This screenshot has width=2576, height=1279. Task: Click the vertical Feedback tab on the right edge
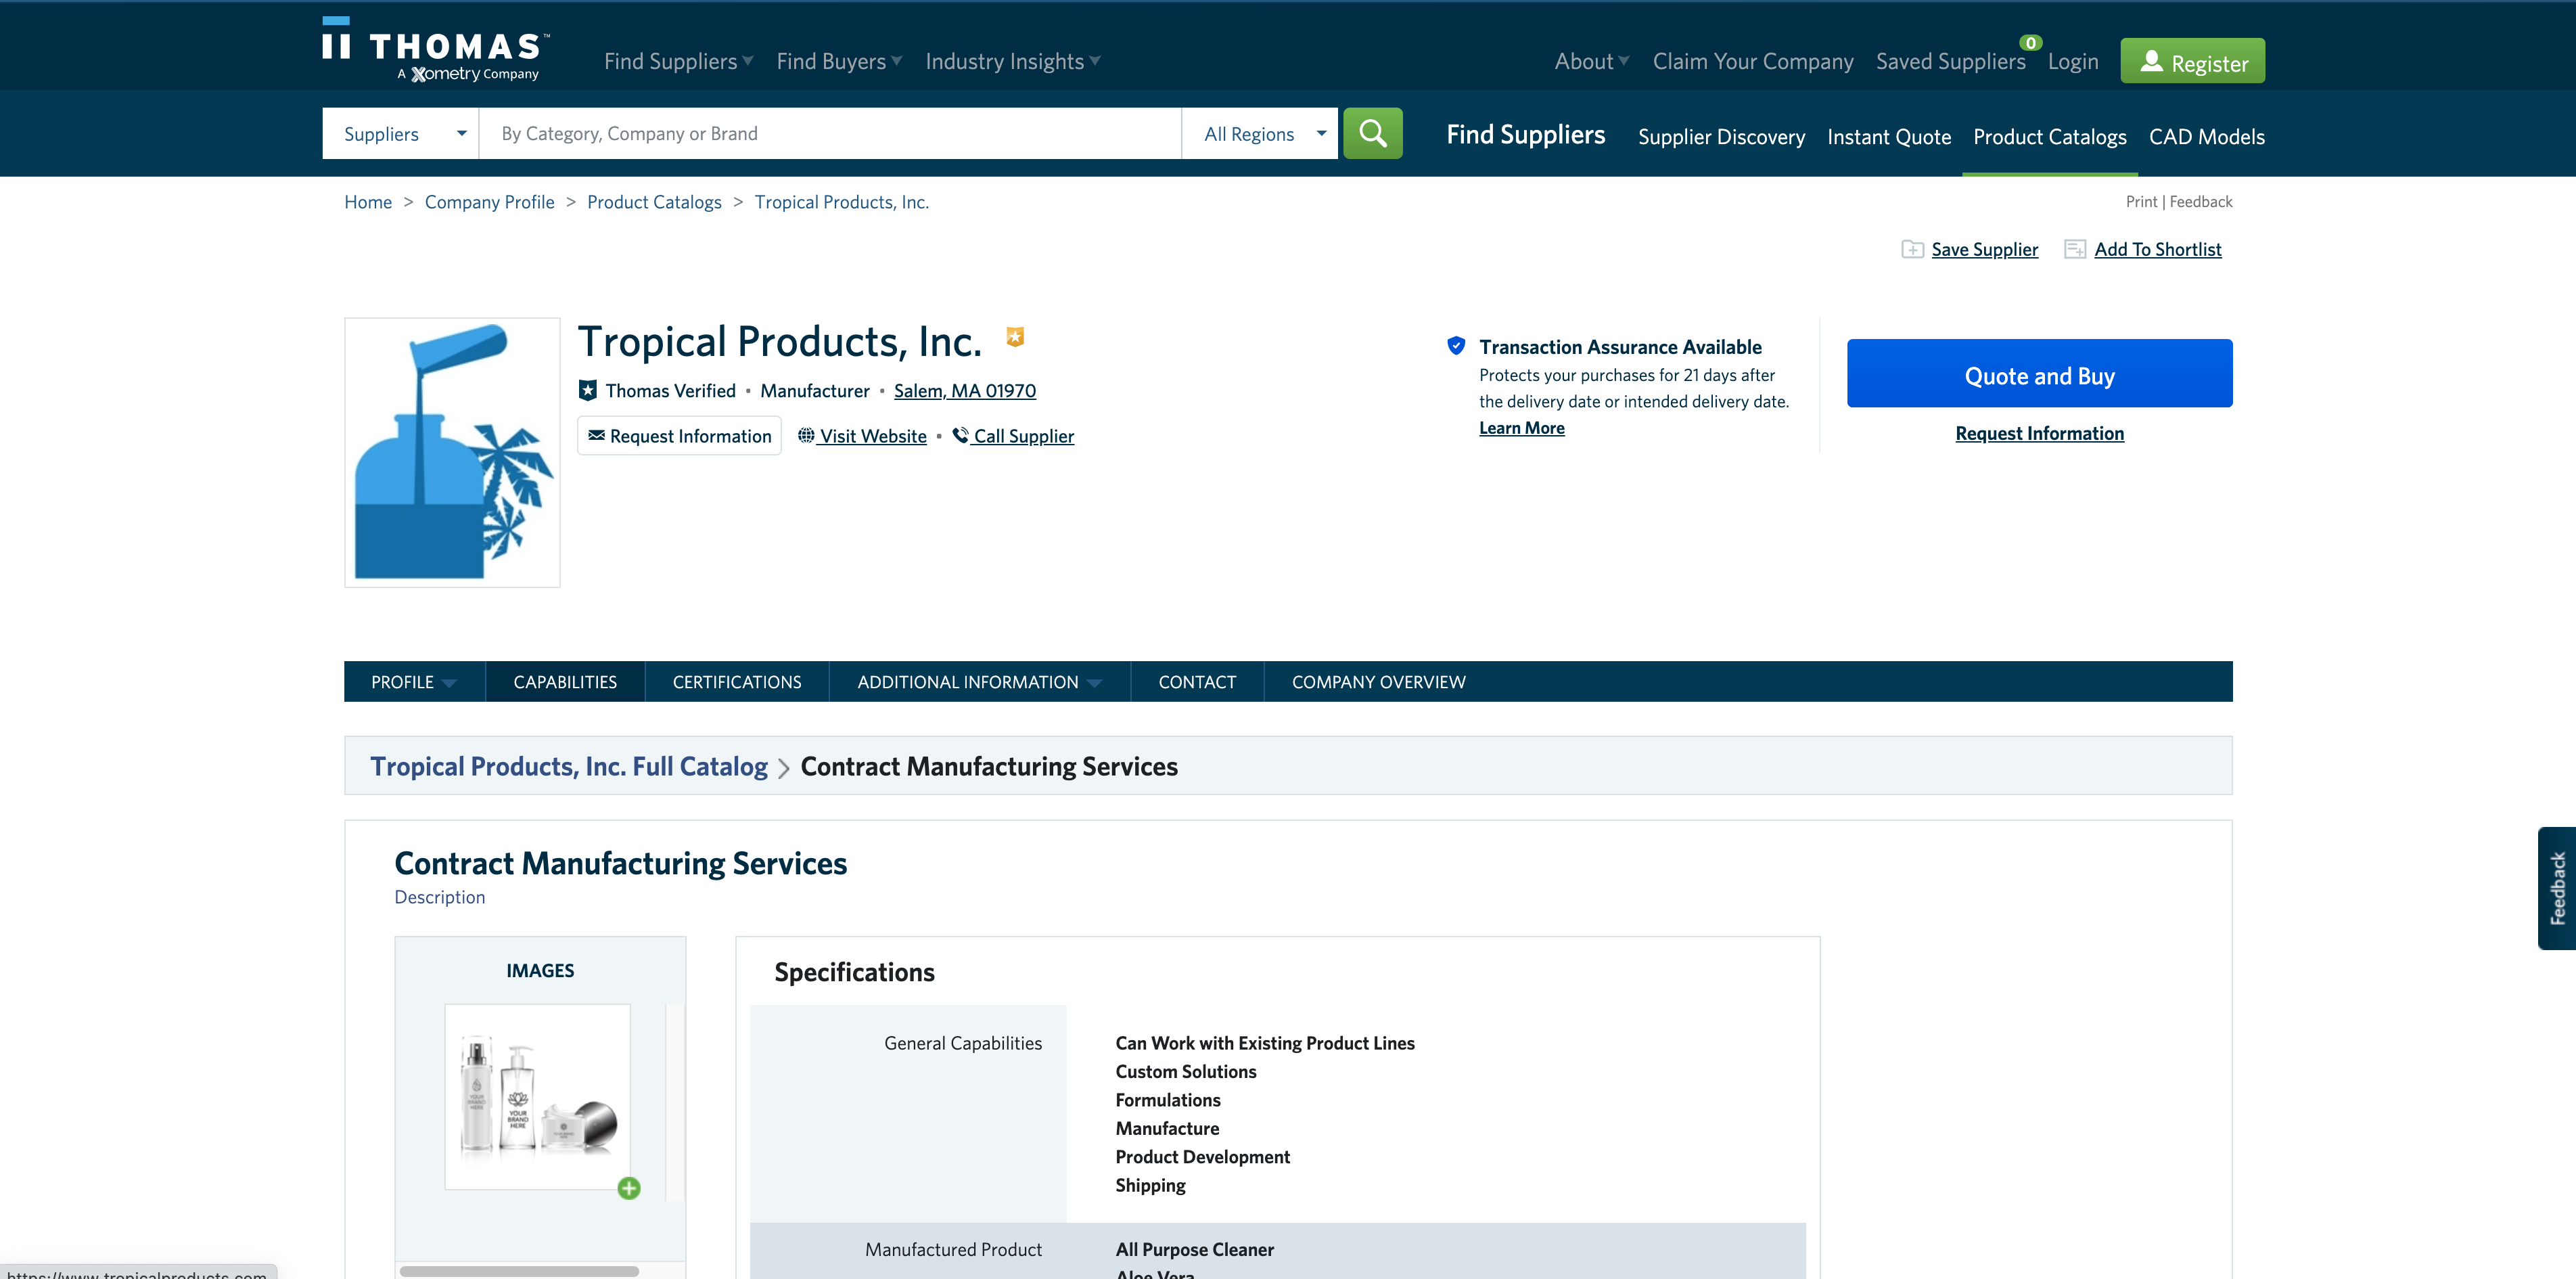point(2557,888)
